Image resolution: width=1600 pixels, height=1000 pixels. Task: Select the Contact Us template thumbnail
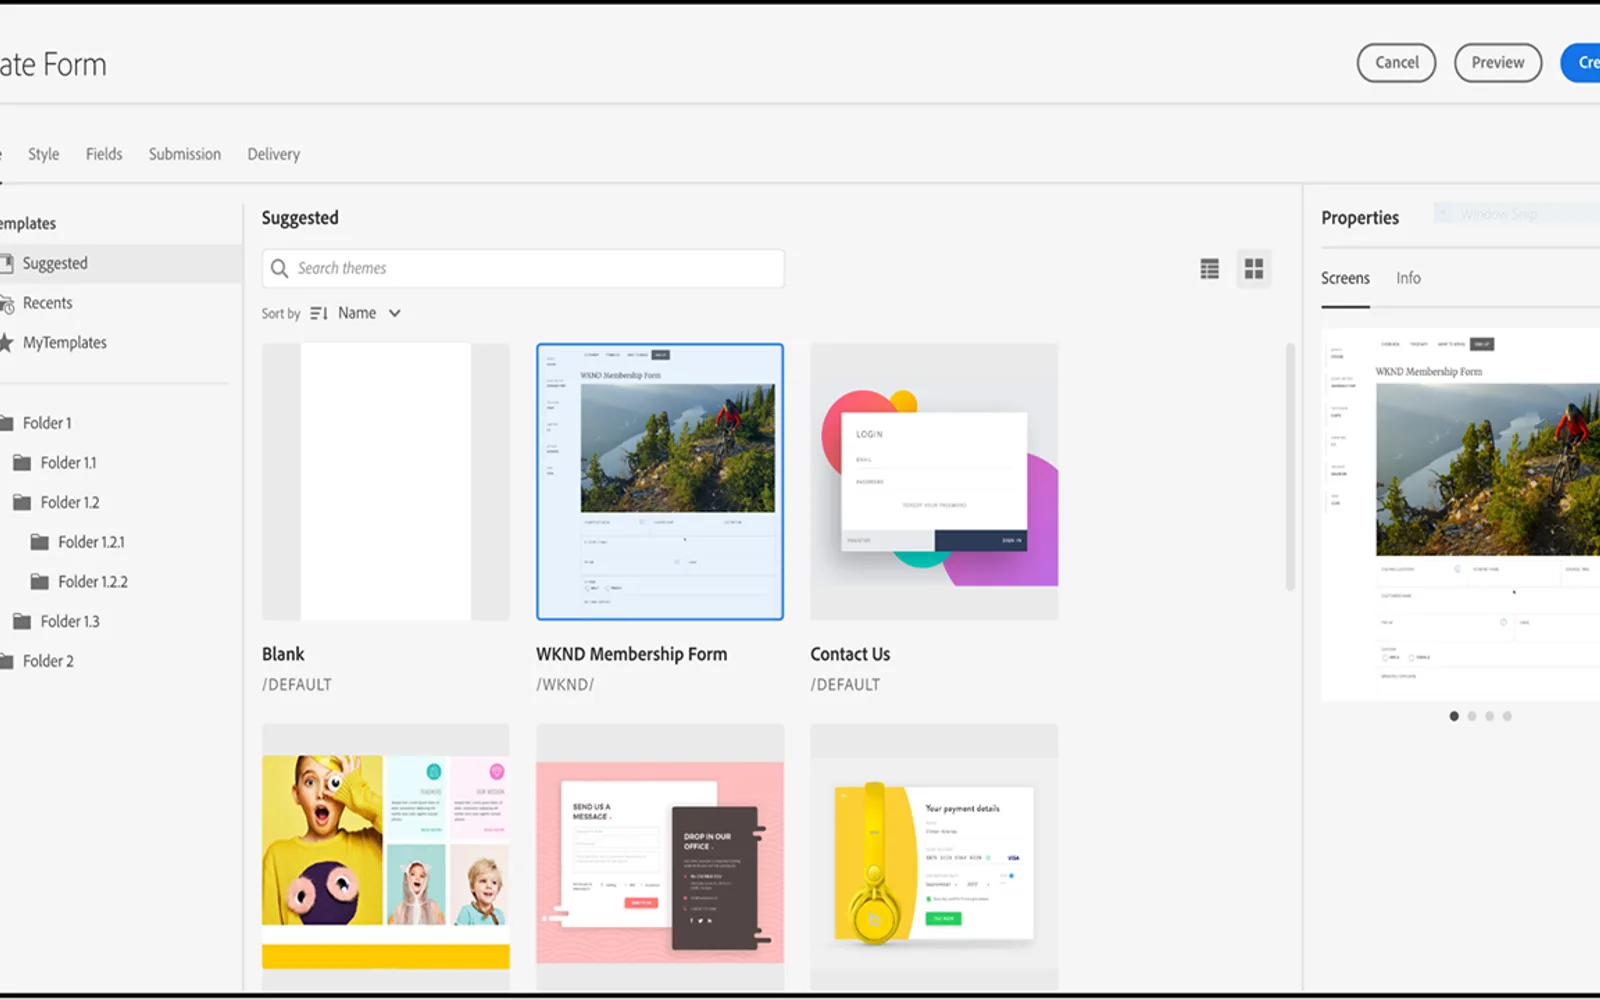pyautogui.click(x=934, y=482)
